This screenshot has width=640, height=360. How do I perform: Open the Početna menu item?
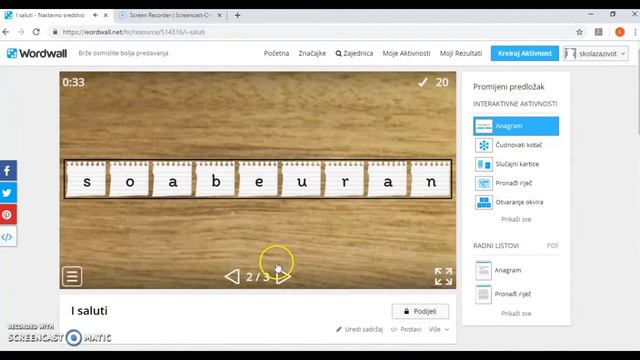pyautogui.click(x=276, y=53)
